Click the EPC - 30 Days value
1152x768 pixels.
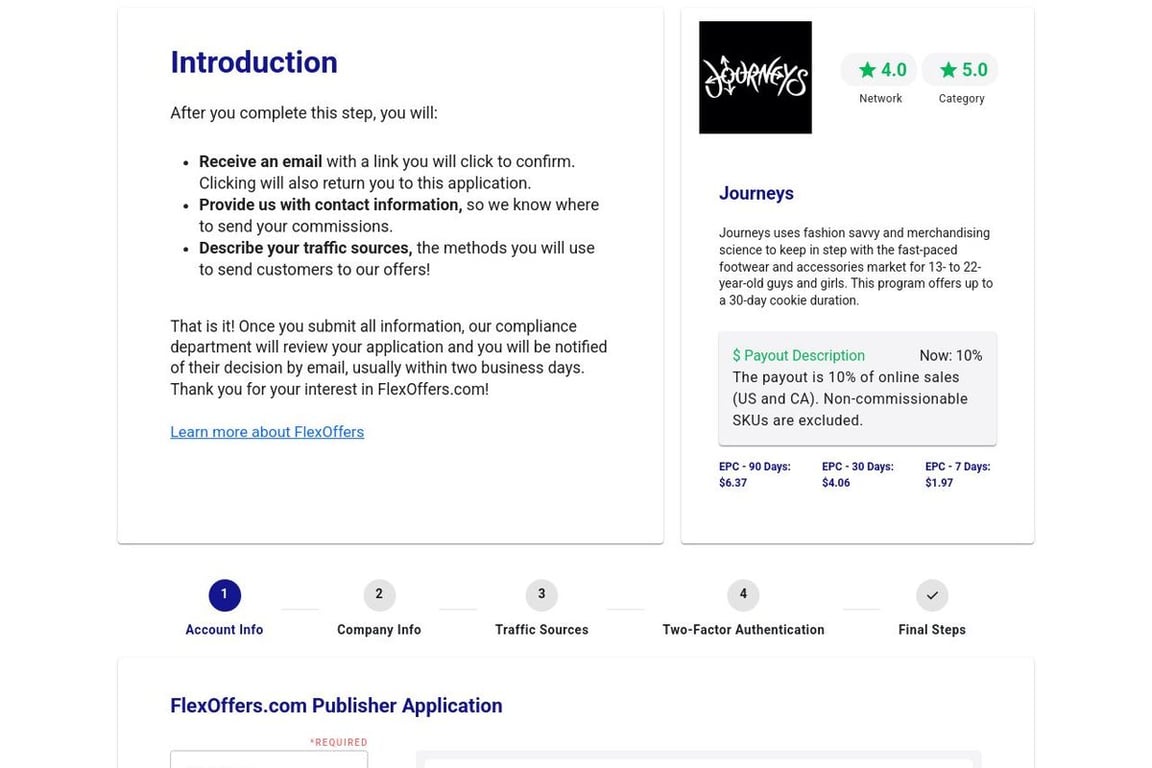pyautogui.click(x=836, y=483)
